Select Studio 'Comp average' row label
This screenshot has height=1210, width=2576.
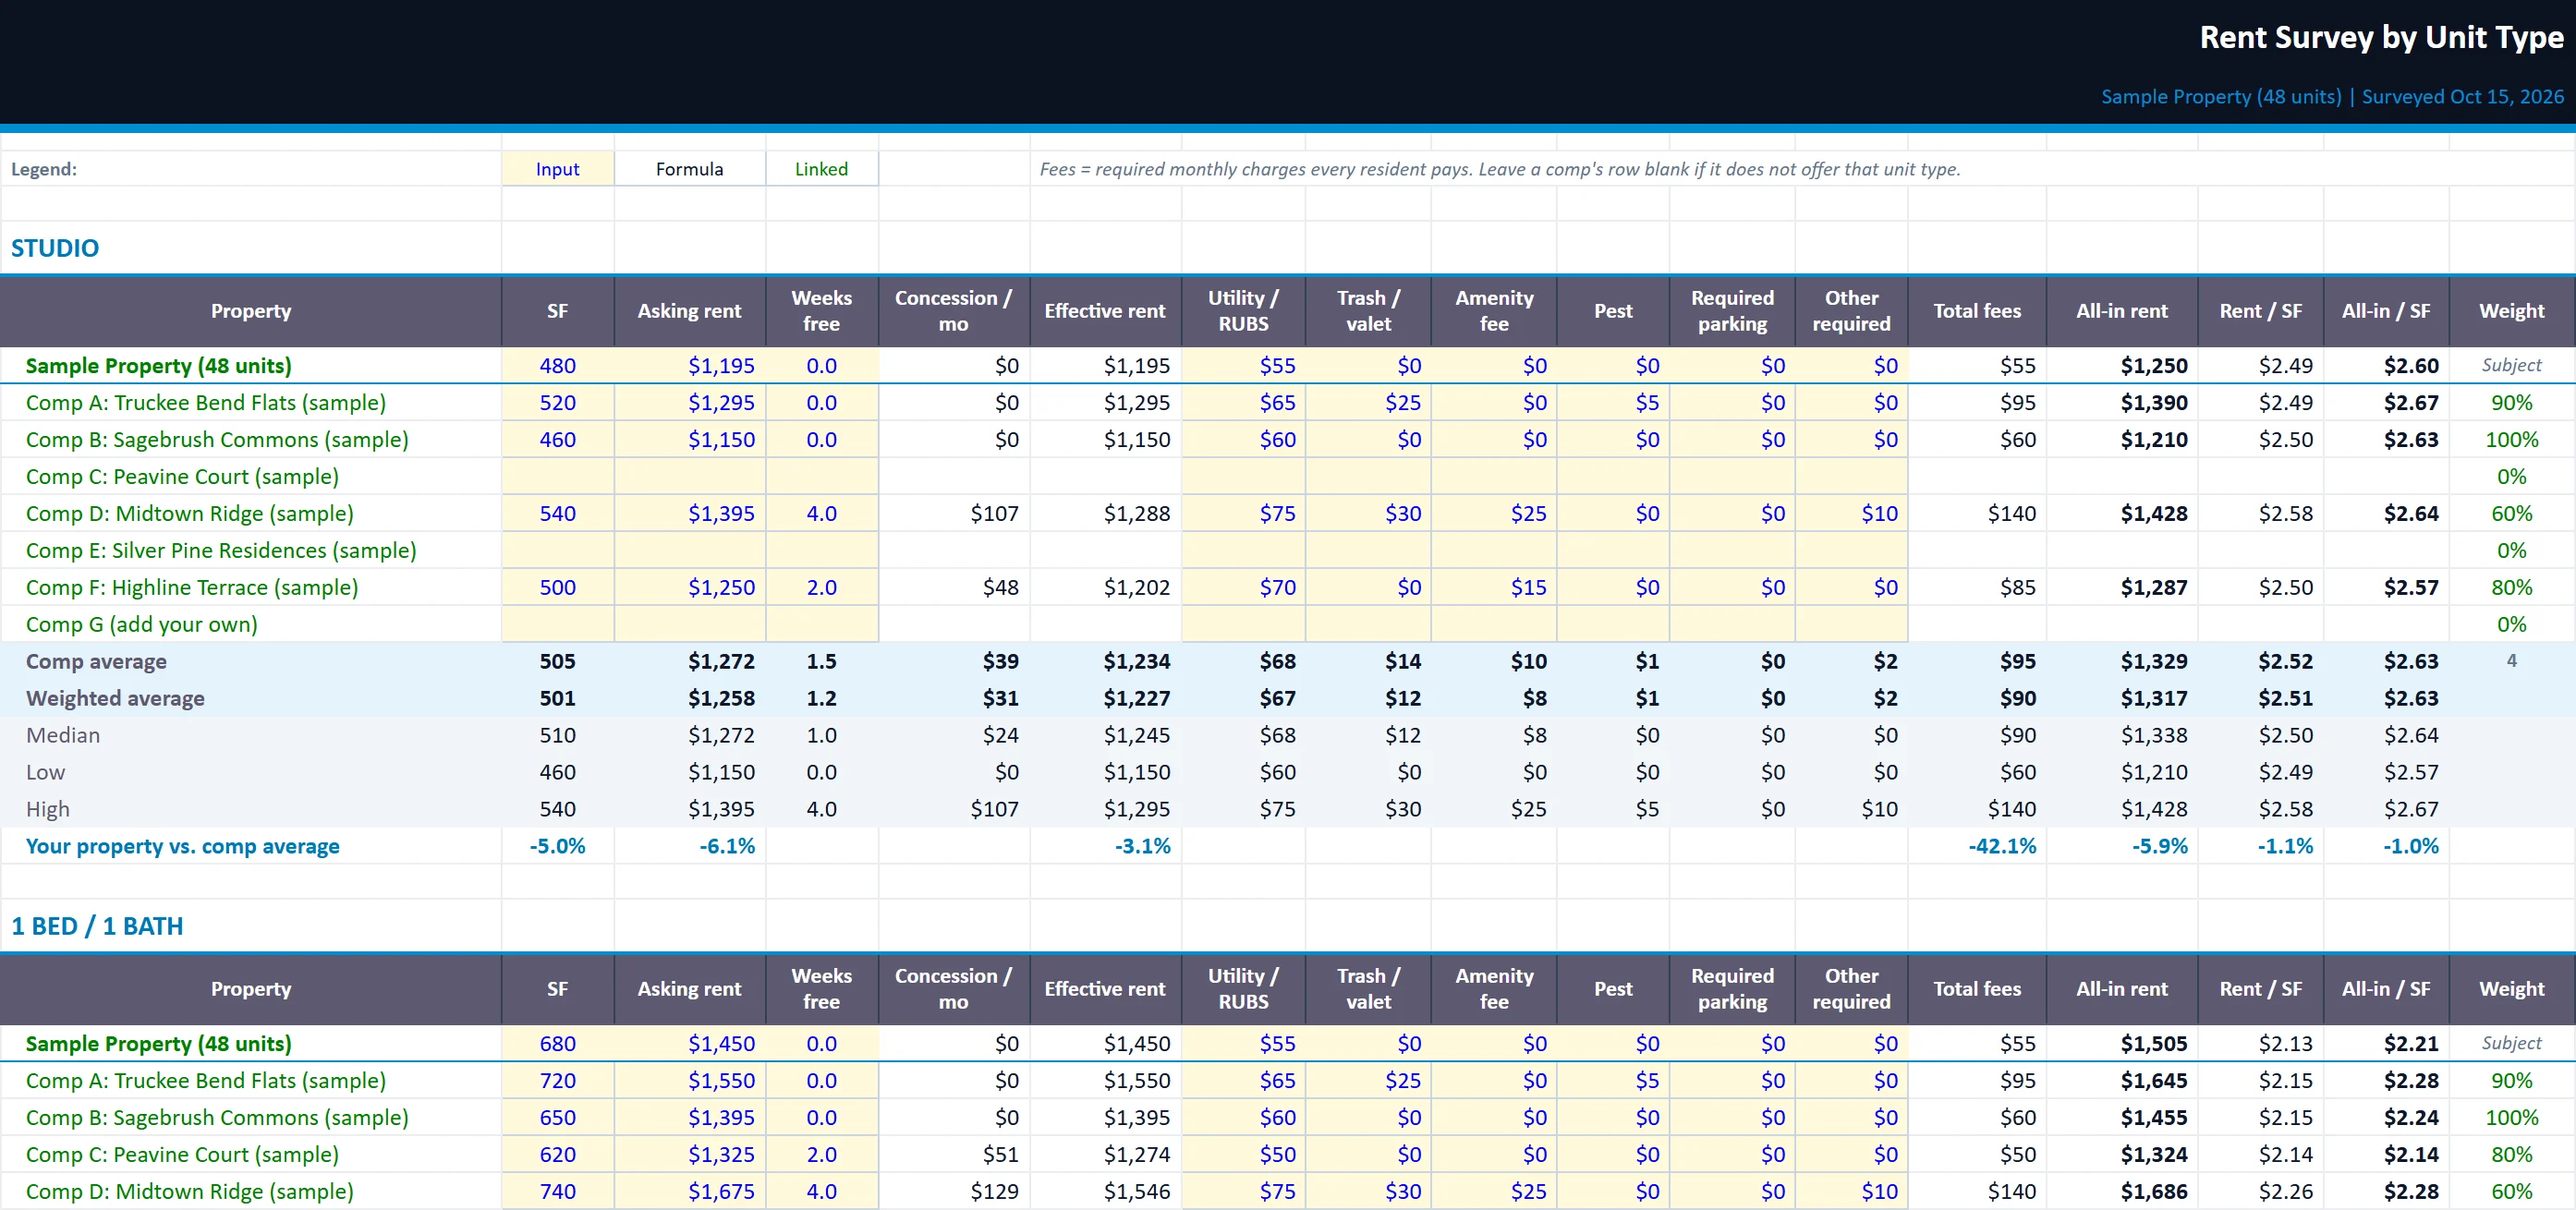pyautogui.click(x=96, y=662)
